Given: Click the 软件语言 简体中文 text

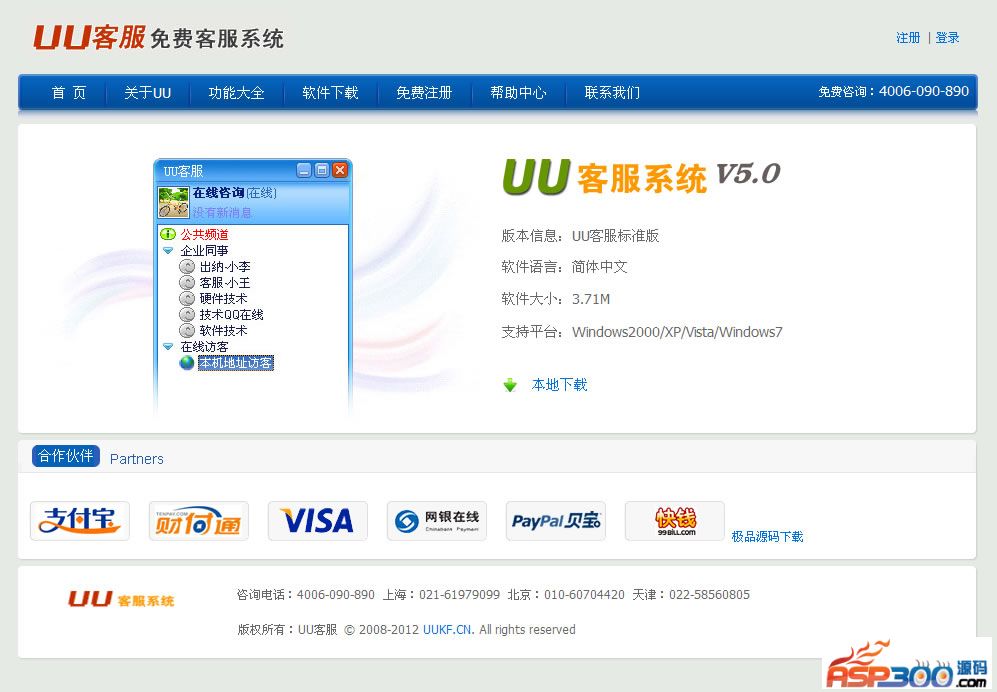Looking at the screenshot, I should coord(565,267).
